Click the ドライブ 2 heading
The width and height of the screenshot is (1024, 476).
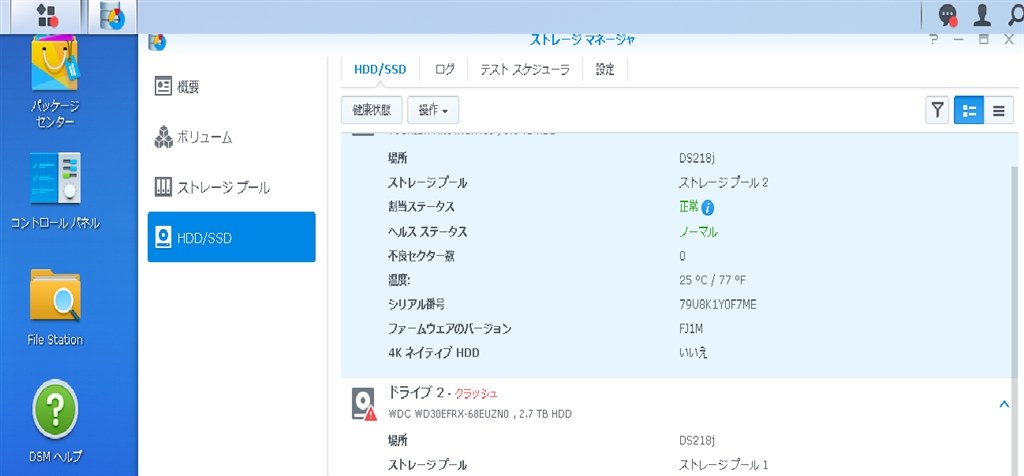tap(417, 393)
